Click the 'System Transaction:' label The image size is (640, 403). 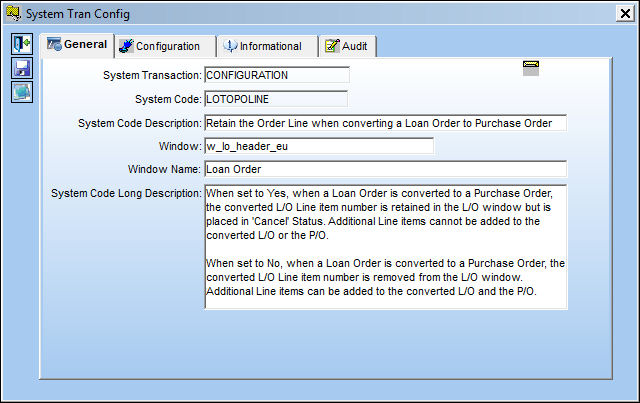(152, 76)
